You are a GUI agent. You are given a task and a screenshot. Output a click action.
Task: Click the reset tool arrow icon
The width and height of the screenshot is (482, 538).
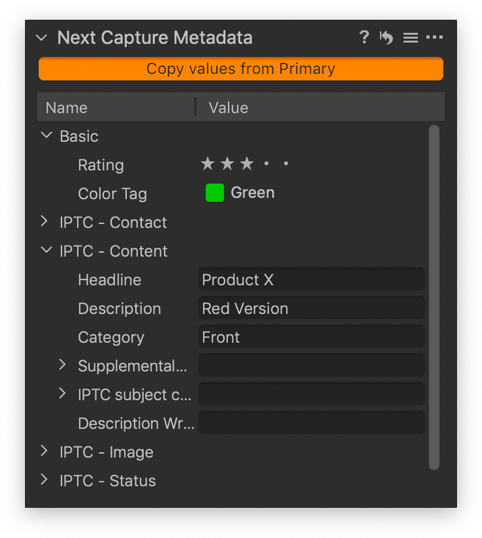pyautogui.click(x=386, y=37)
